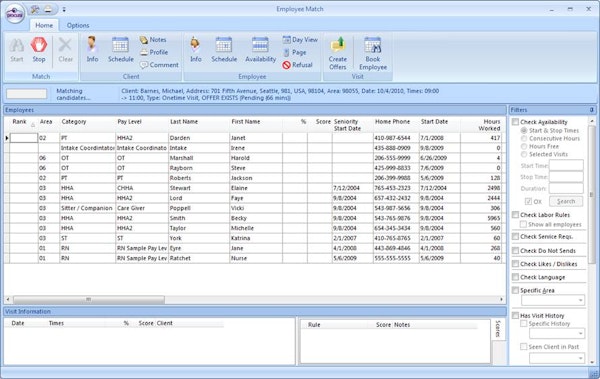Enable Check Service Reqs. filter
This screenshot has height=379, width=600.
pyautogui.click(x=515, y=237)
